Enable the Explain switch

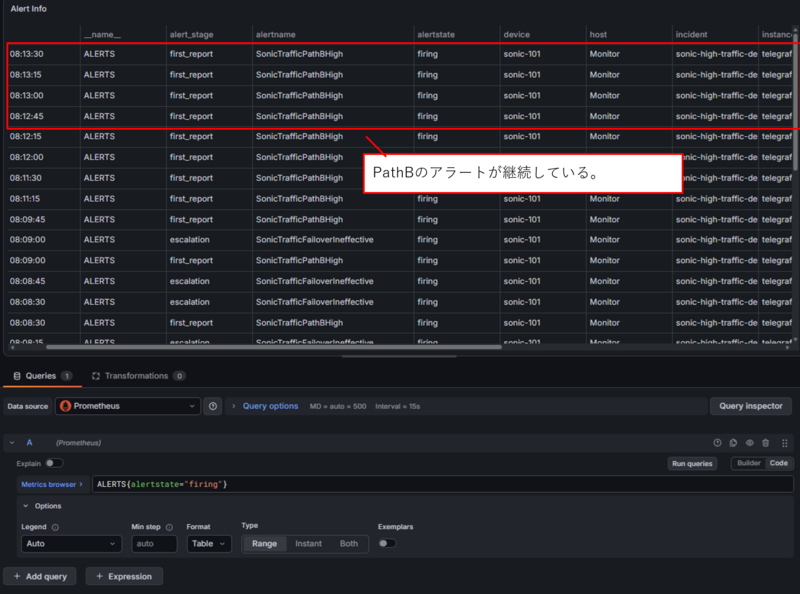coord(54,463)
